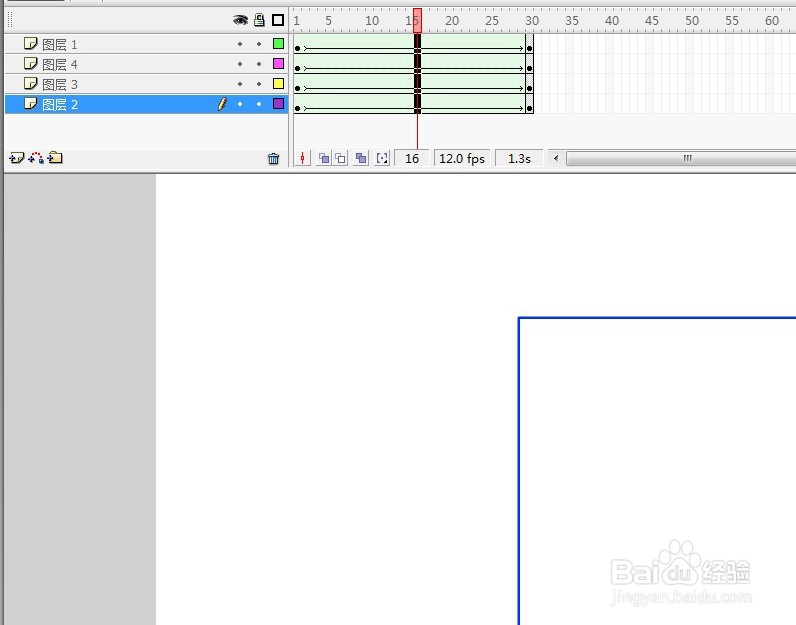The width and height of the screenshot is (796, 625).
Task: Toggle lock dot for 图层 2
Action: [259, 104]
